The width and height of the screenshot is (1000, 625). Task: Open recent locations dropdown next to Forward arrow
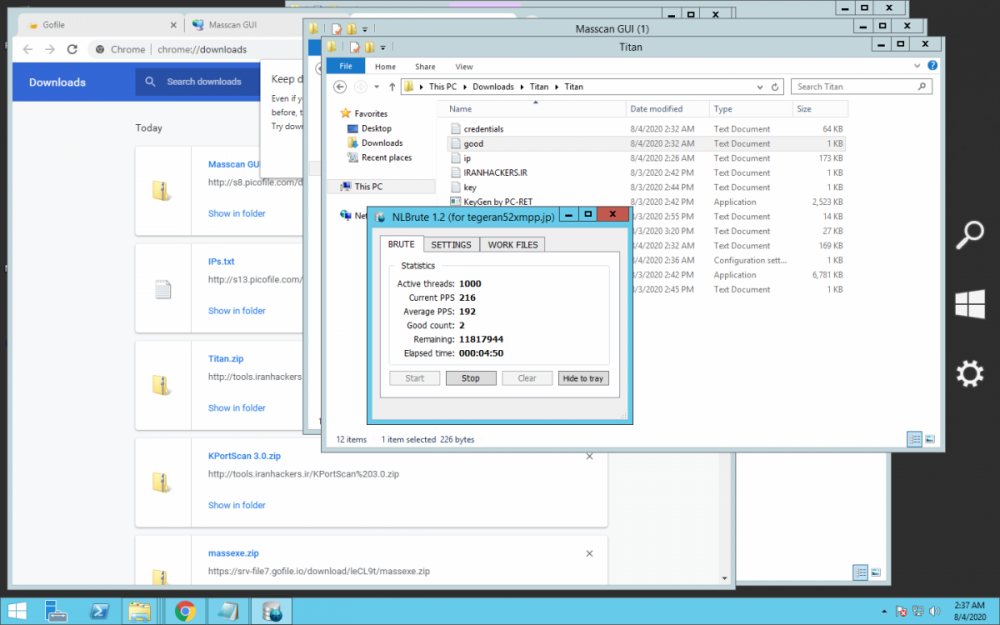[x=376, y=87]
